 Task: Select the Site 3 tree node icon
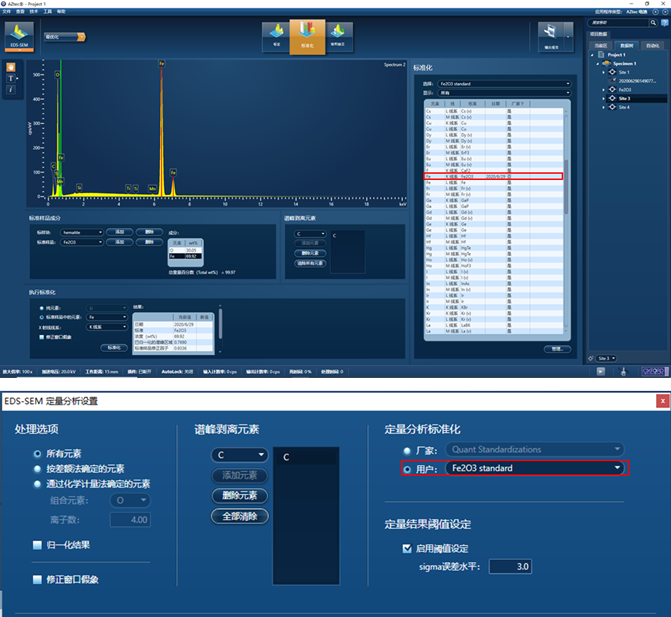611,99
